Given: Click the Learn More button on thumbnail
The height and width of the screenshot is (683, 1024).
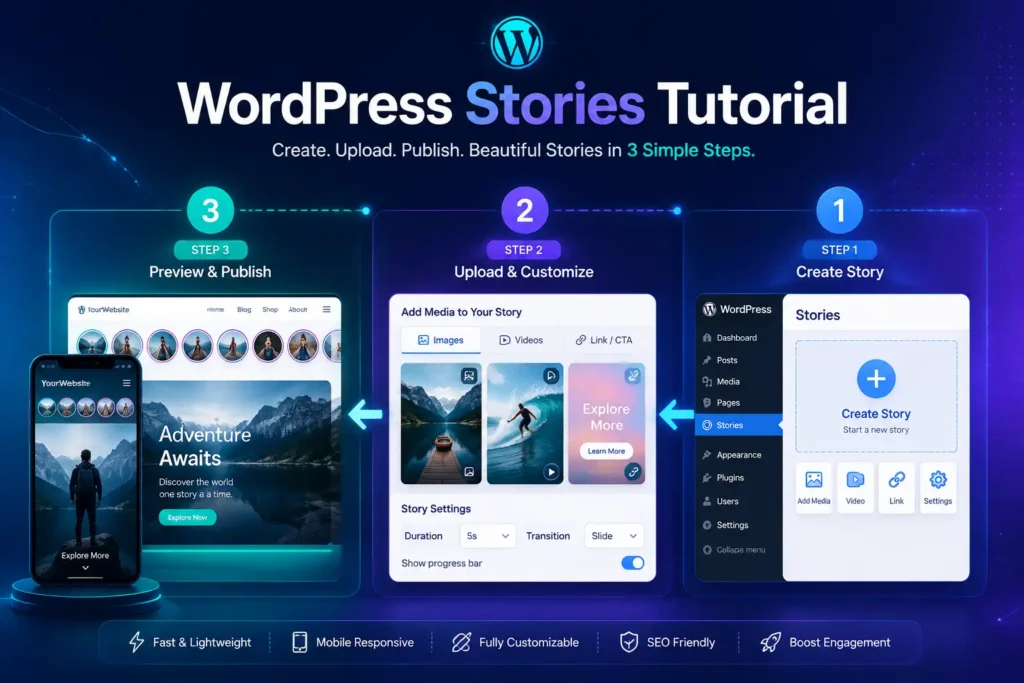Looking at the screenshot, I should pos(606,451).
